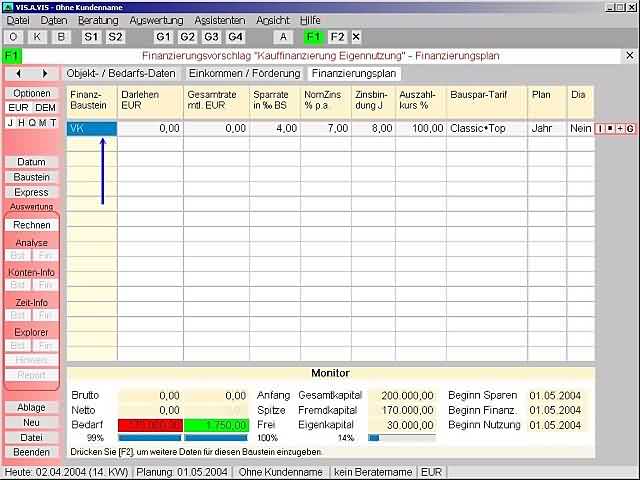The height and width of the screenshot is (480, 640).
Task: Click the Auszahlkurs 100,00 cell
Action: tap(421, 129)
